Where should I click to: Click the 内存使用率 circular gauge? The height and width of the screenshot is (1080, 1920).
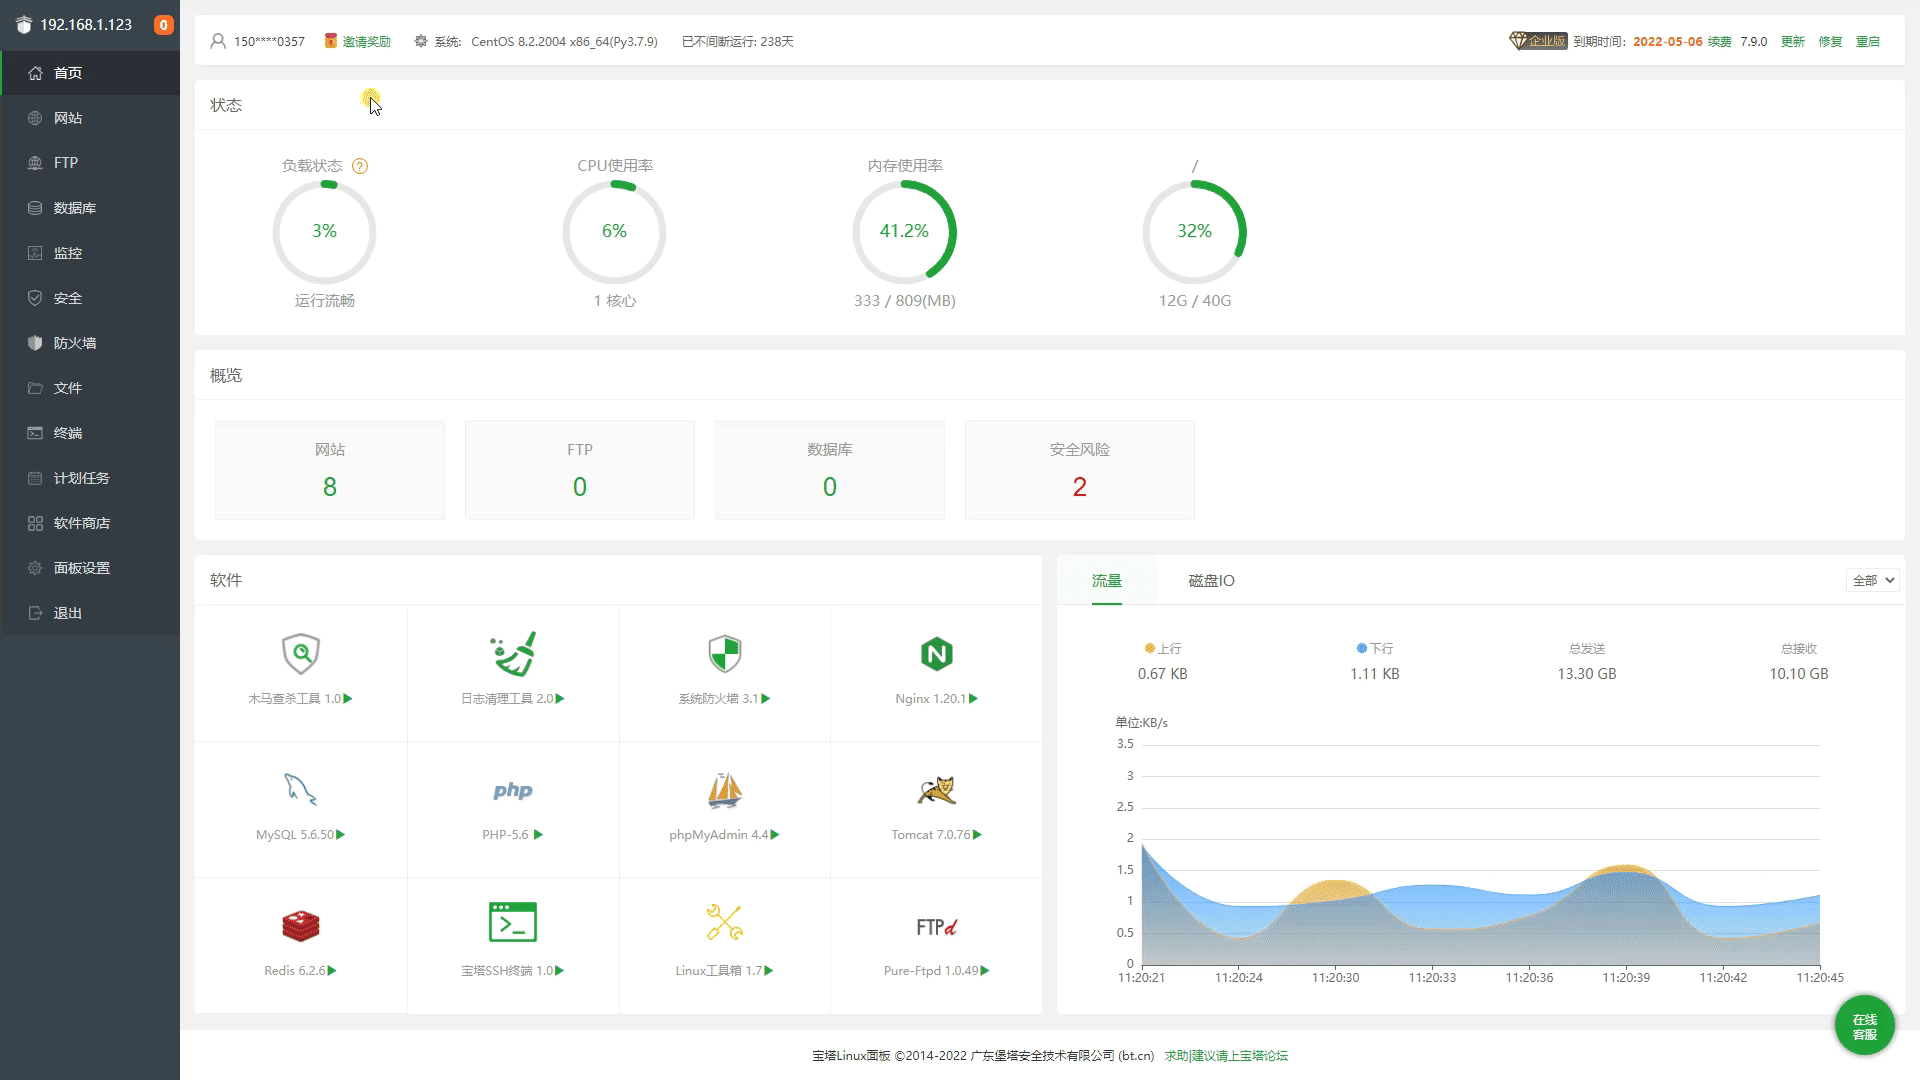pos(904,231)
